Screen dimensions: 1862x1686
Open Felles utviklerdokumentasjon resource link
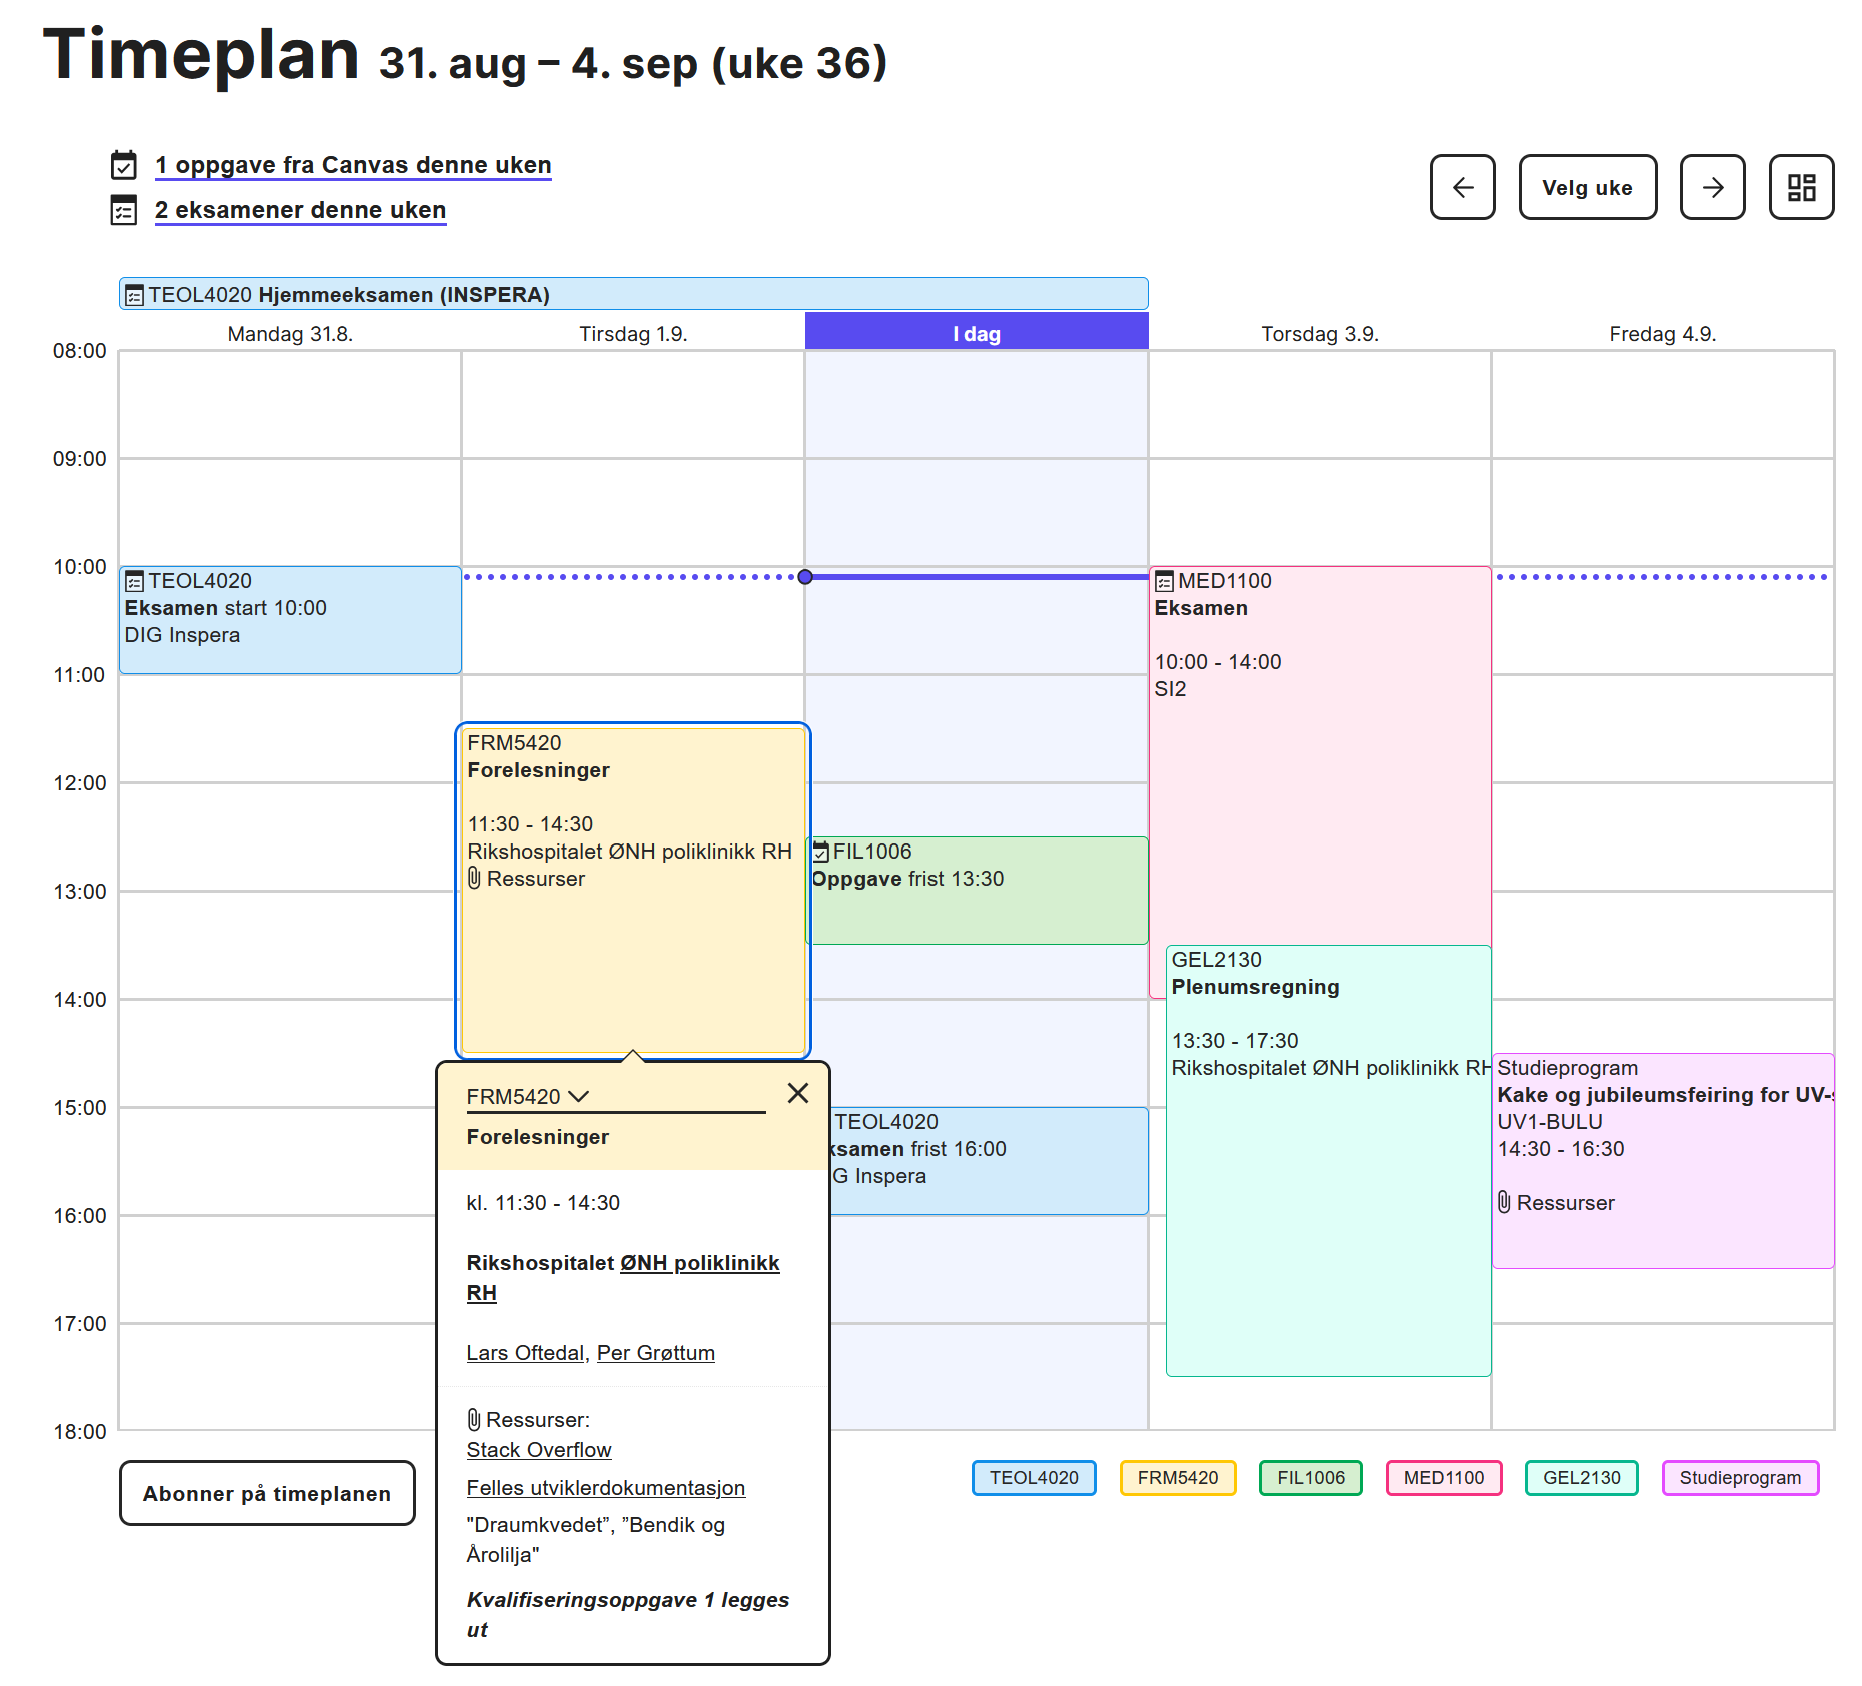pyautogui.click(x=606, y=1488)
